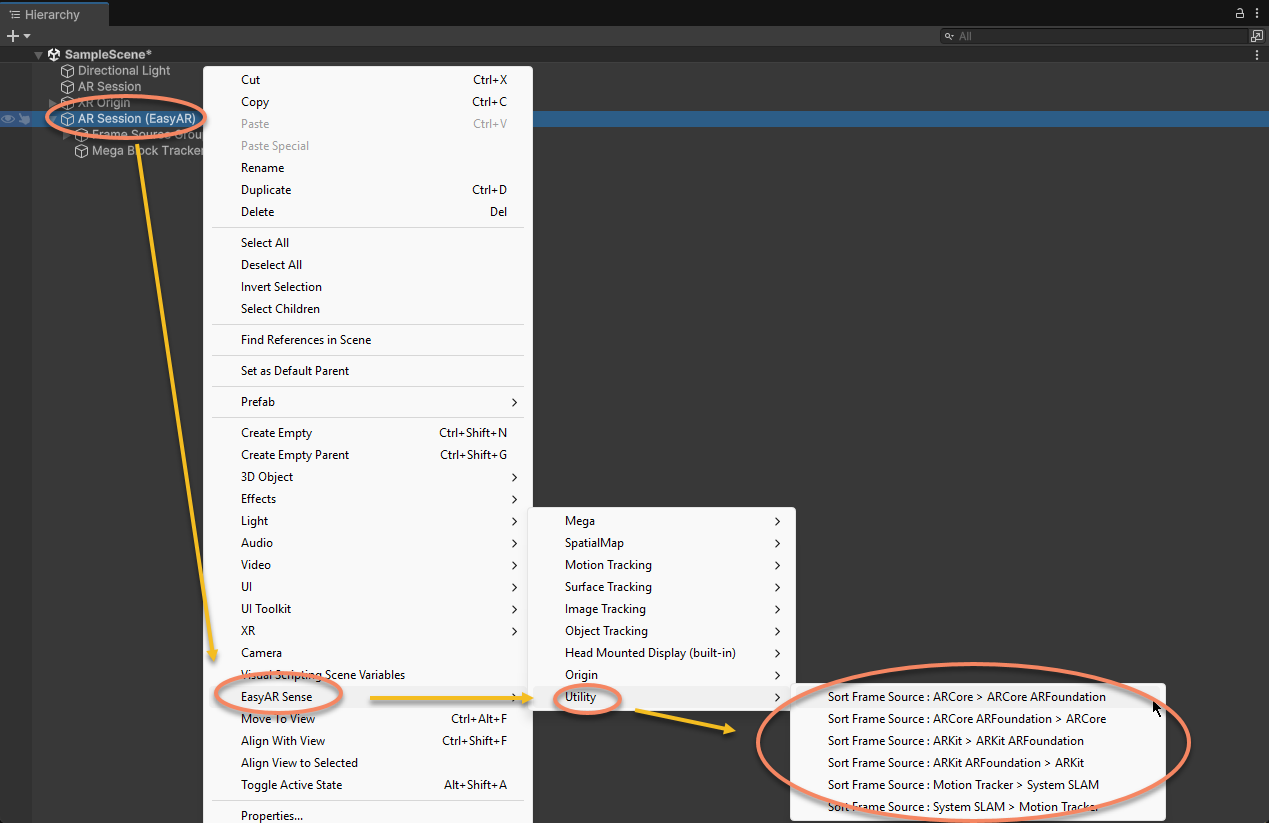Open the UI Toolkit submenu
1269x823 pixels.
[368, 609]
